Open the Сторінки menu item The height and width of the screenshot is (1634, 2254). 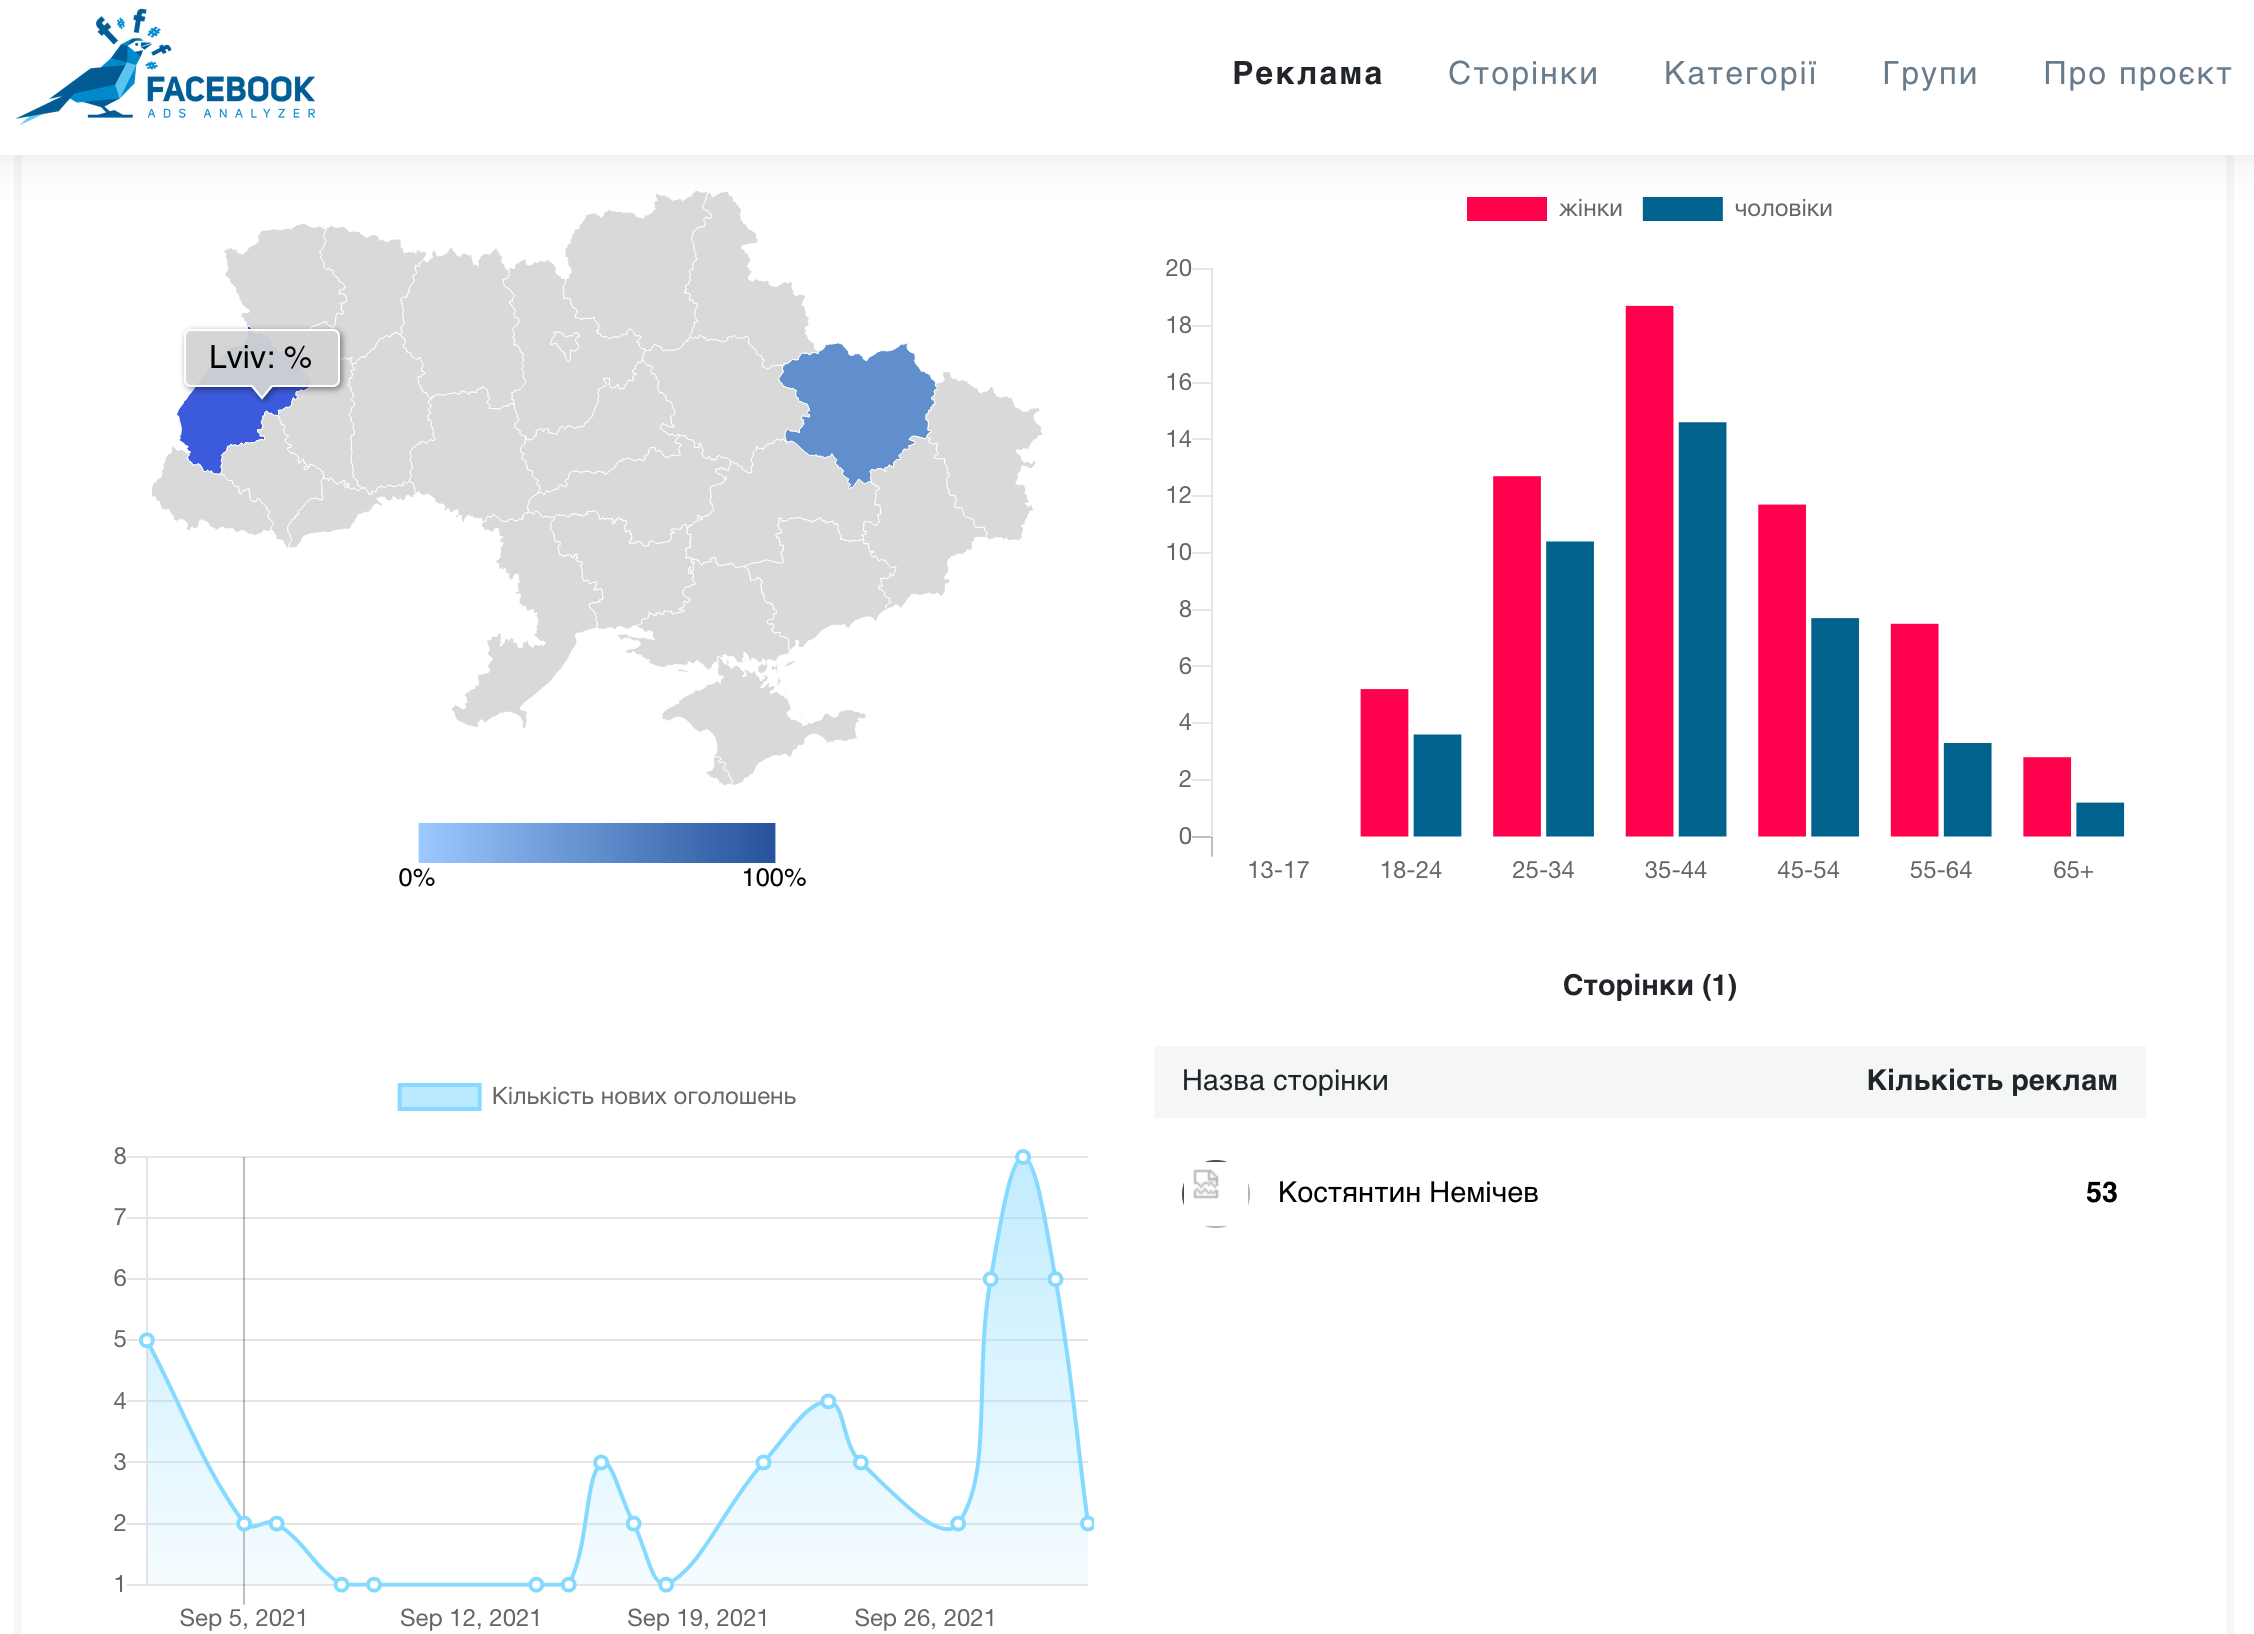tap(1522, 73)
